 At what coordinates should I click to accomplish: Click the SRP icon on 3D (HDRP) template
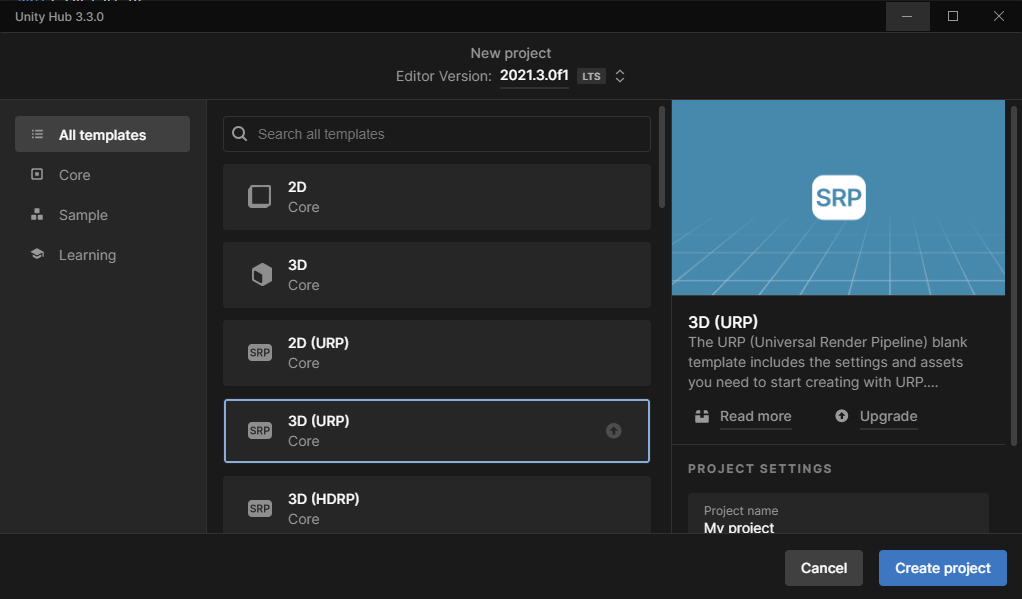(260, 508)
